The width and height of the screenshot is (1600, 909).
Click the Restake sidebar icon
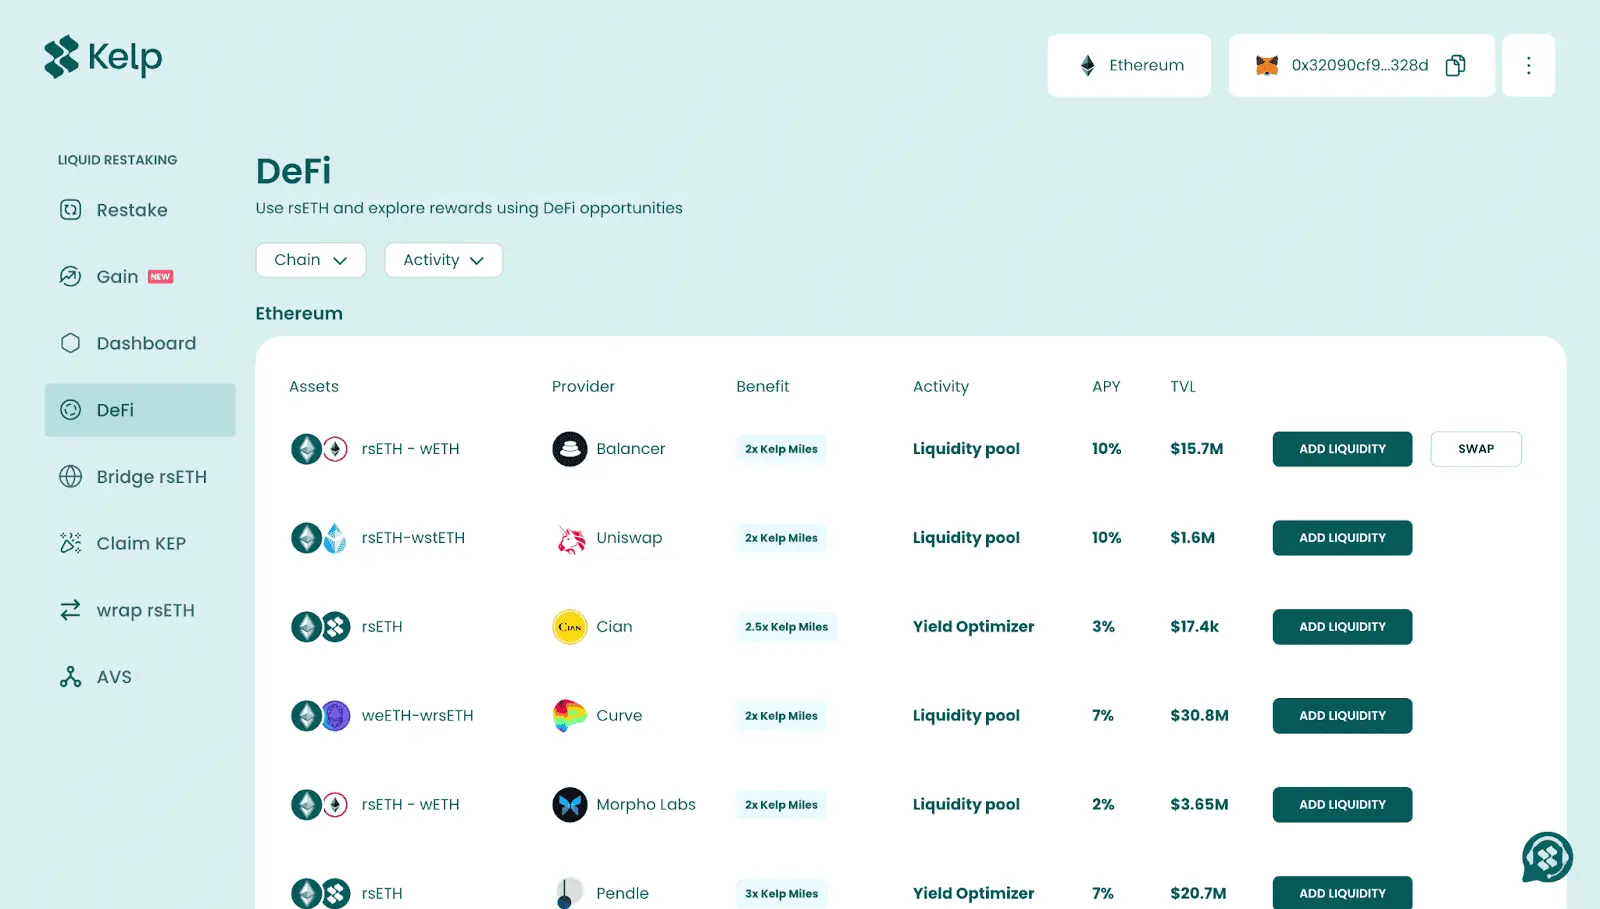(x=70, y=210)
